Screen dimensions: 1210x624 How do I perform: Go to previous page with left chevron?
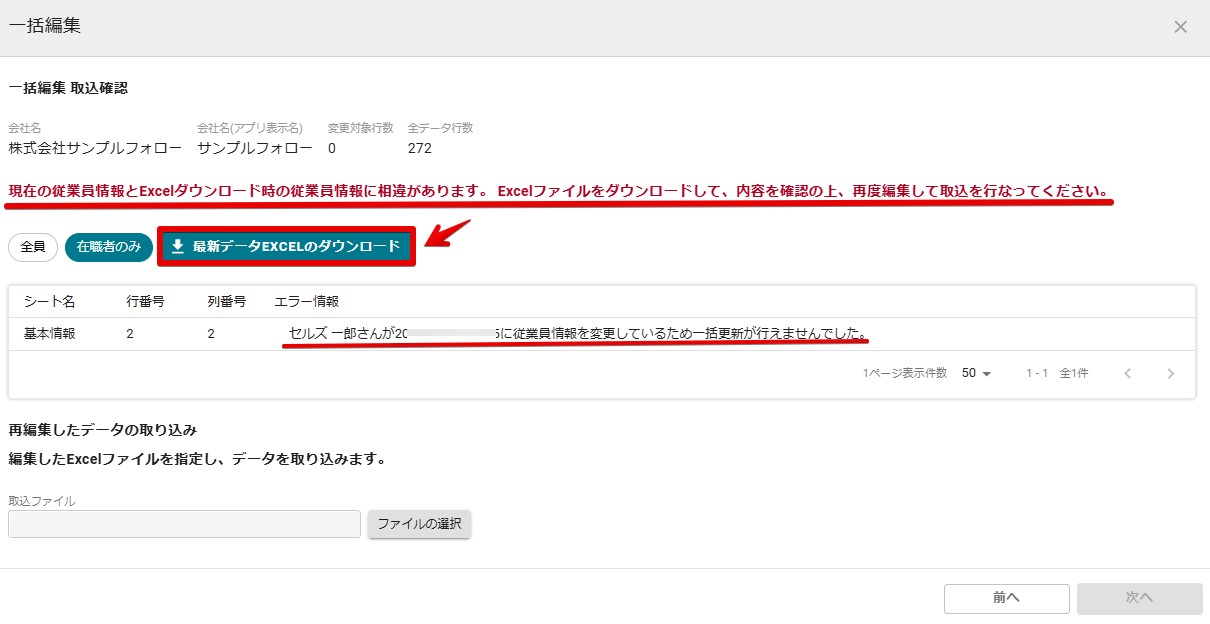point(1128,373)
